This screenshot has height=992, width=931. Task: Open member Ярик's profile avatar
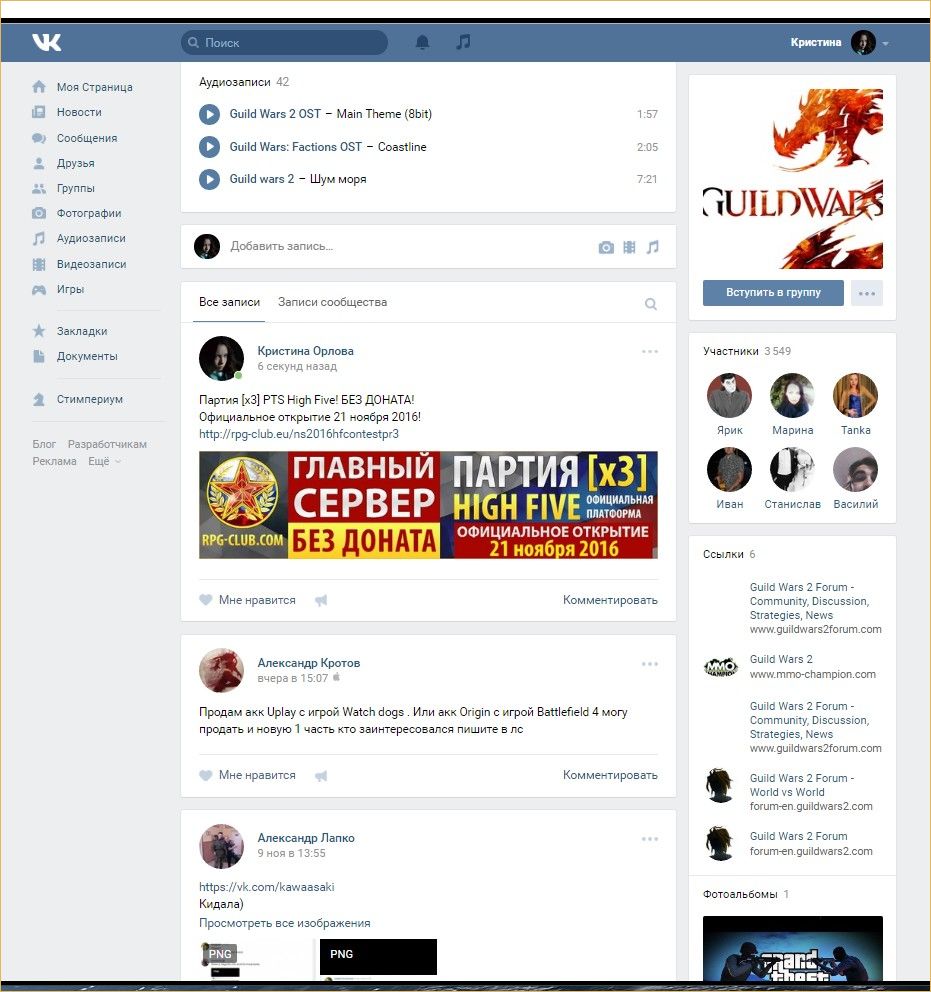(729, 395)
